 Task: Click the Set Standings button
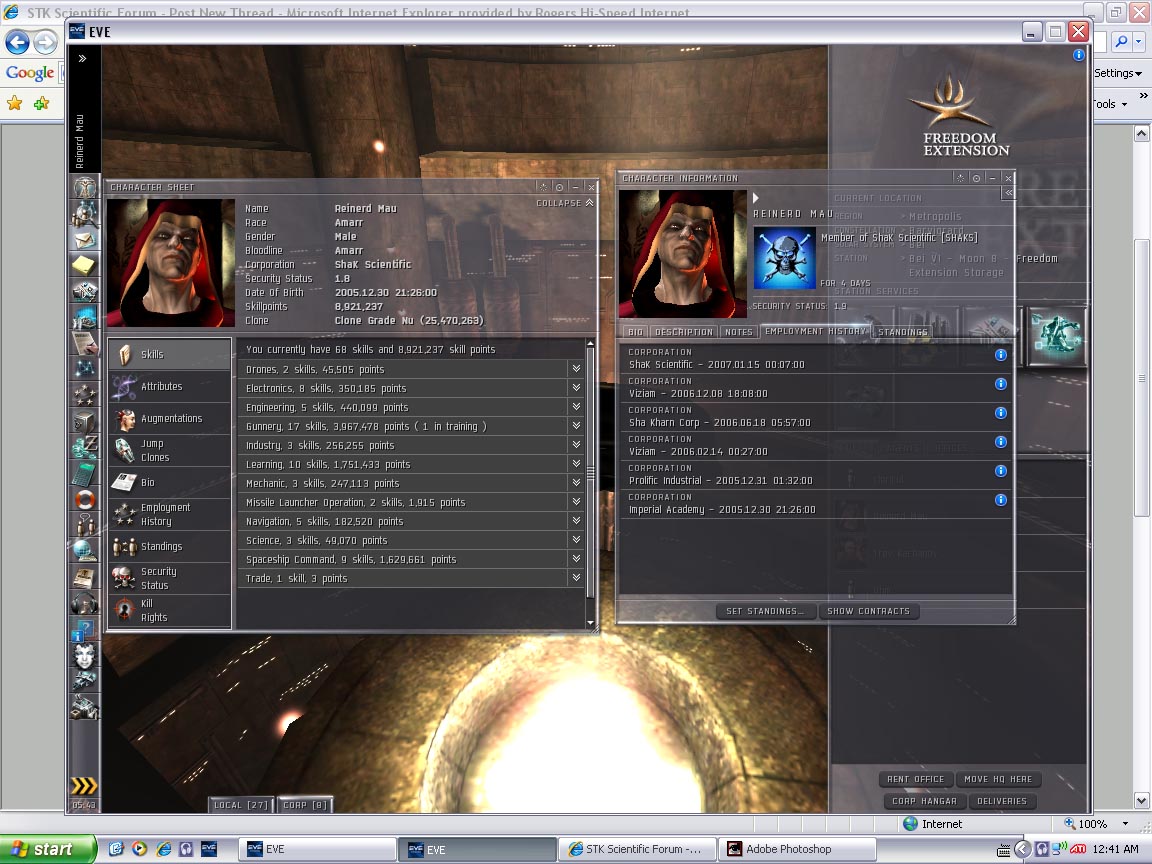pos(765,611)
